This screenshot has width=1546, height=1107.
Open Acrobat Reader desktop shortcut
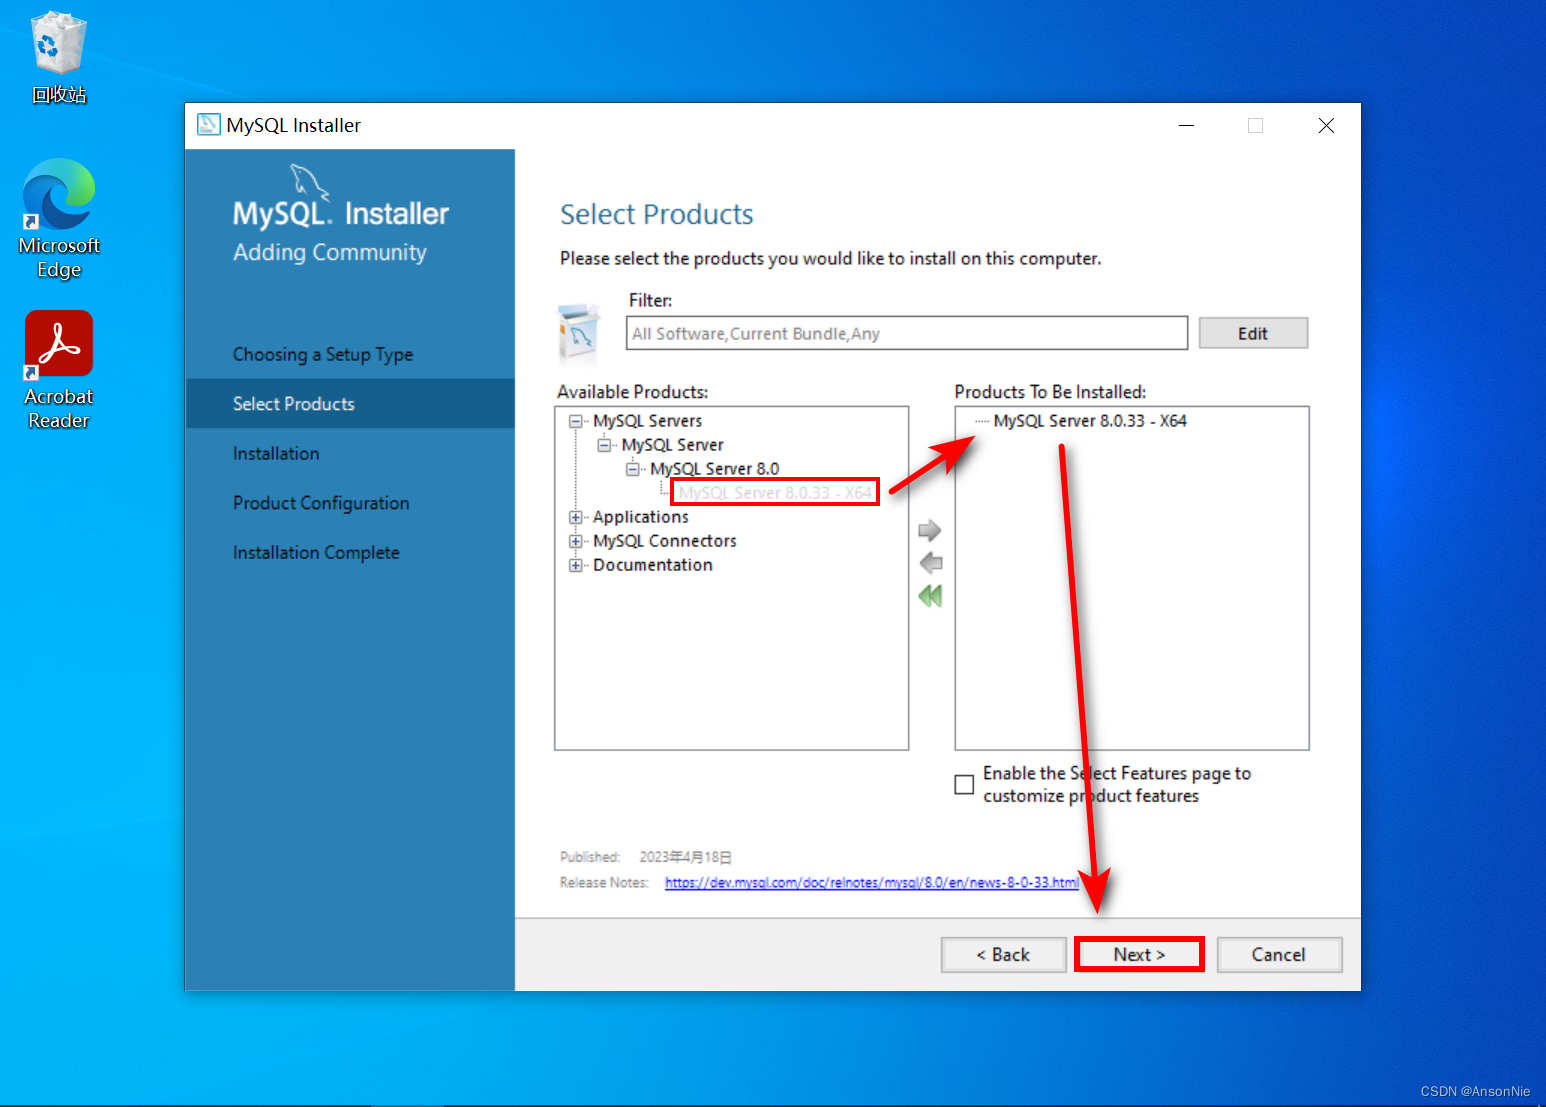(x=59, y=369)
